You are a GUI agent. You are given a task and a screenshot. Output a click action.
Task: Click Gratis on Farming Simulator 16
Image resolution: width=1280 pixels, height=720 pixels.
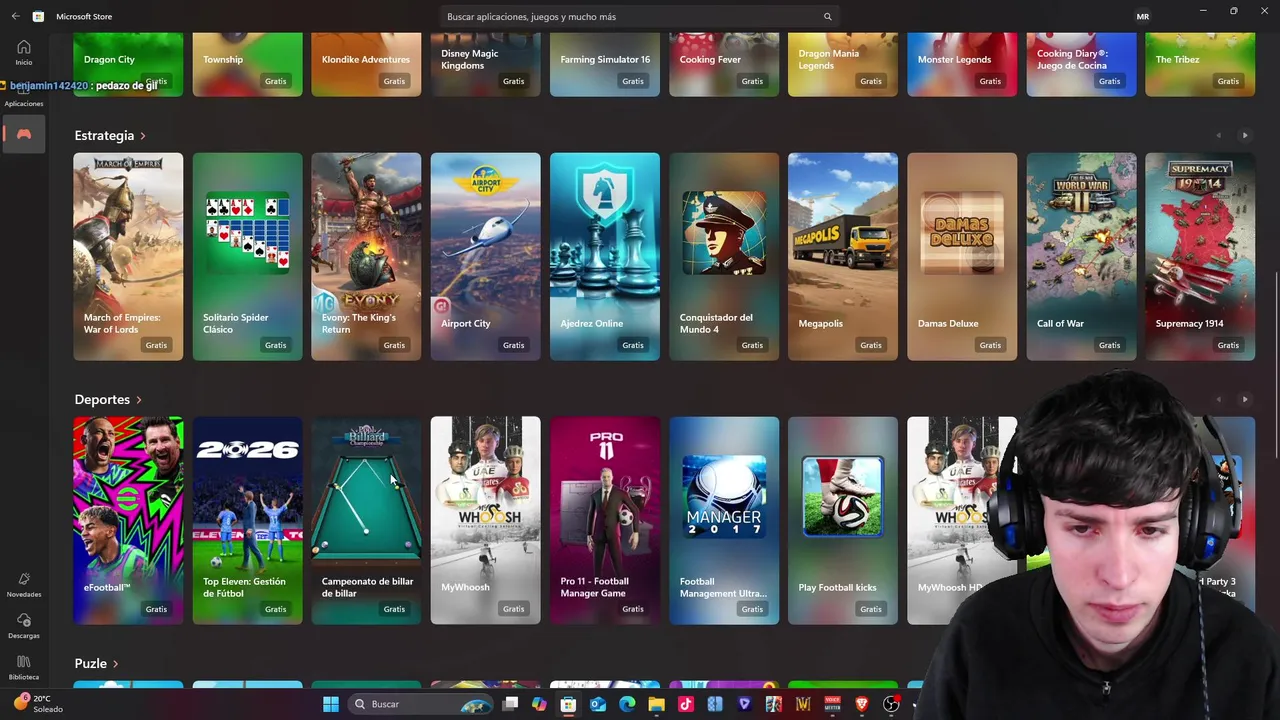click(x=633, y=81)
